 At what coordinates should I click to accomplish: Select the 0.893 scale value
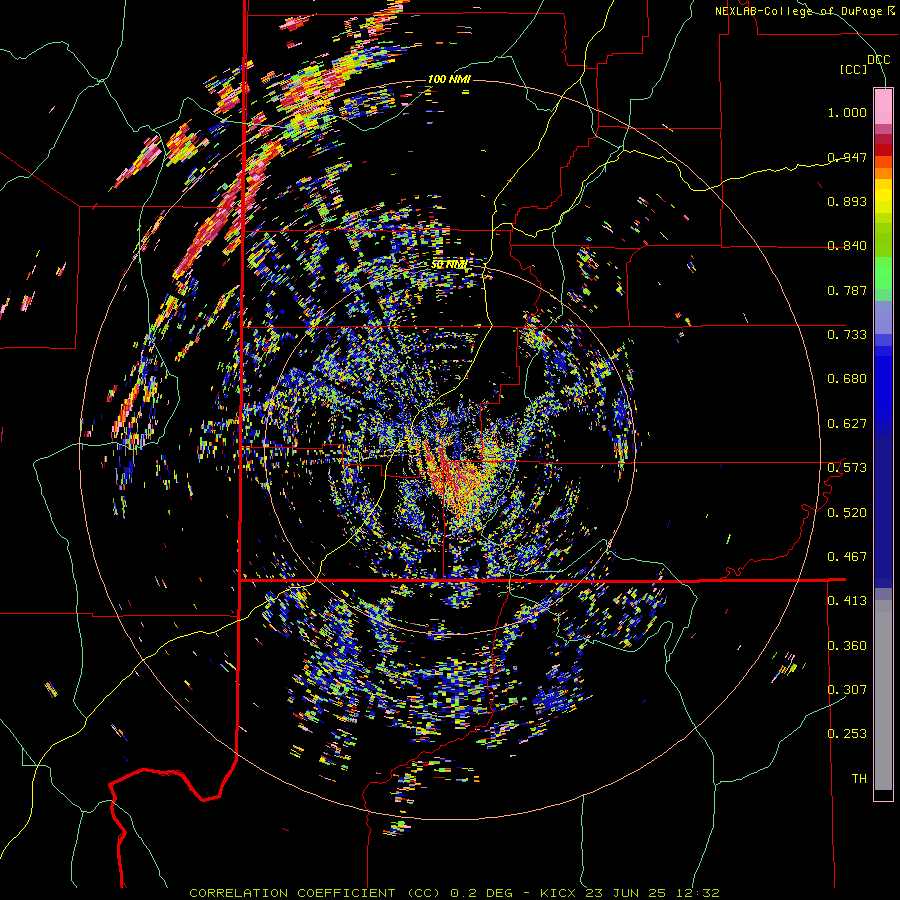coord(847,201)
